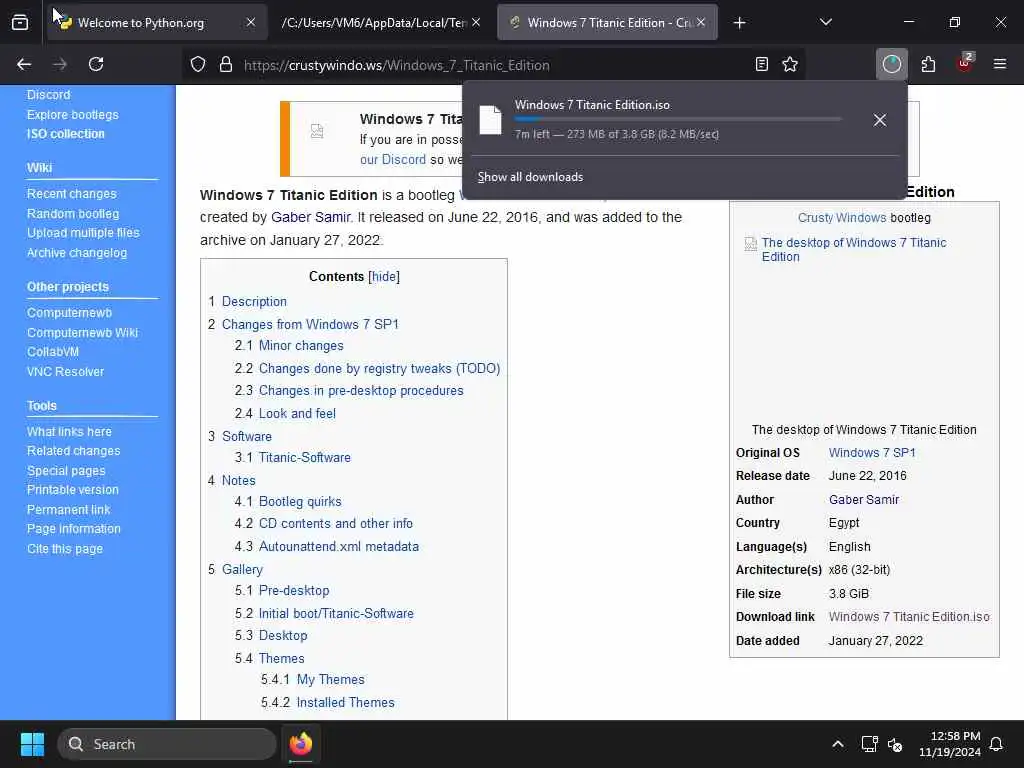Open a new tab
The height and width of the screenshot is (768, 1024).
tap(739, 23)
